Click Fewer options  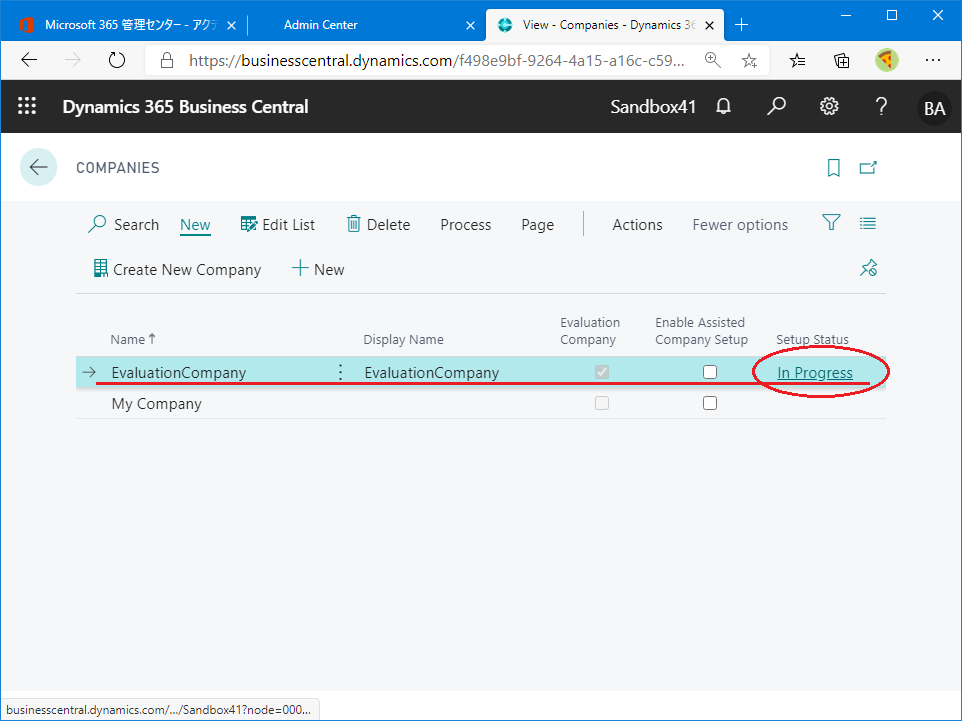(740, 225)
